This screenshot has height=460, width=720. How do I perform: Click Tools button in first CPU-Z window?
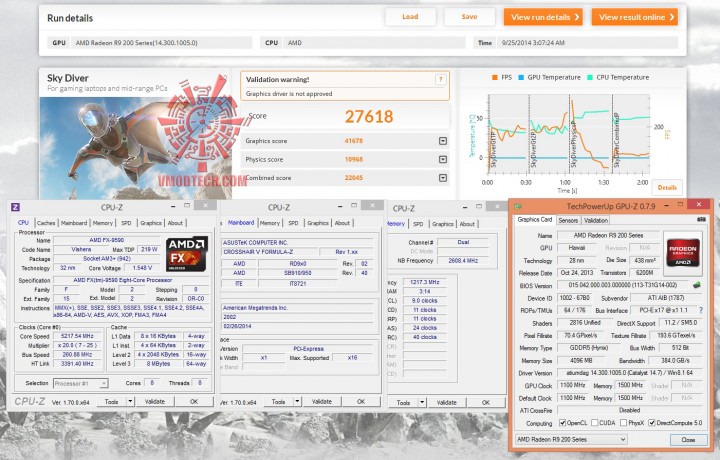112,402
